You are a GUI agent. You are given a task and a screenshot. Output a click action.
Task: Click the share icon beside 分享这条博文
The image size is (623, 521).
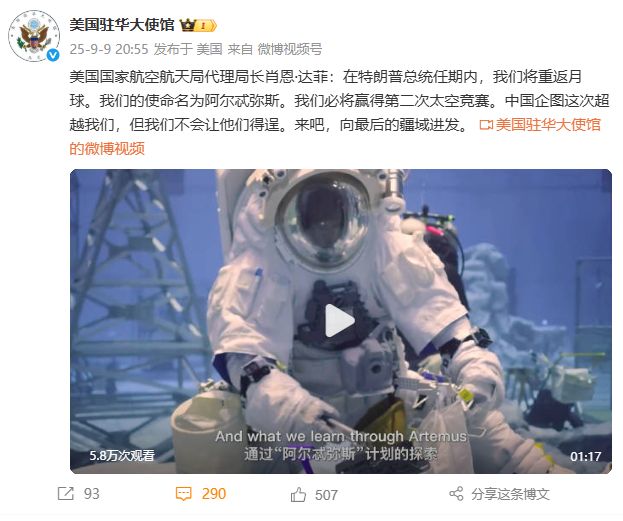pyautogui.click(x=456, y=494)
